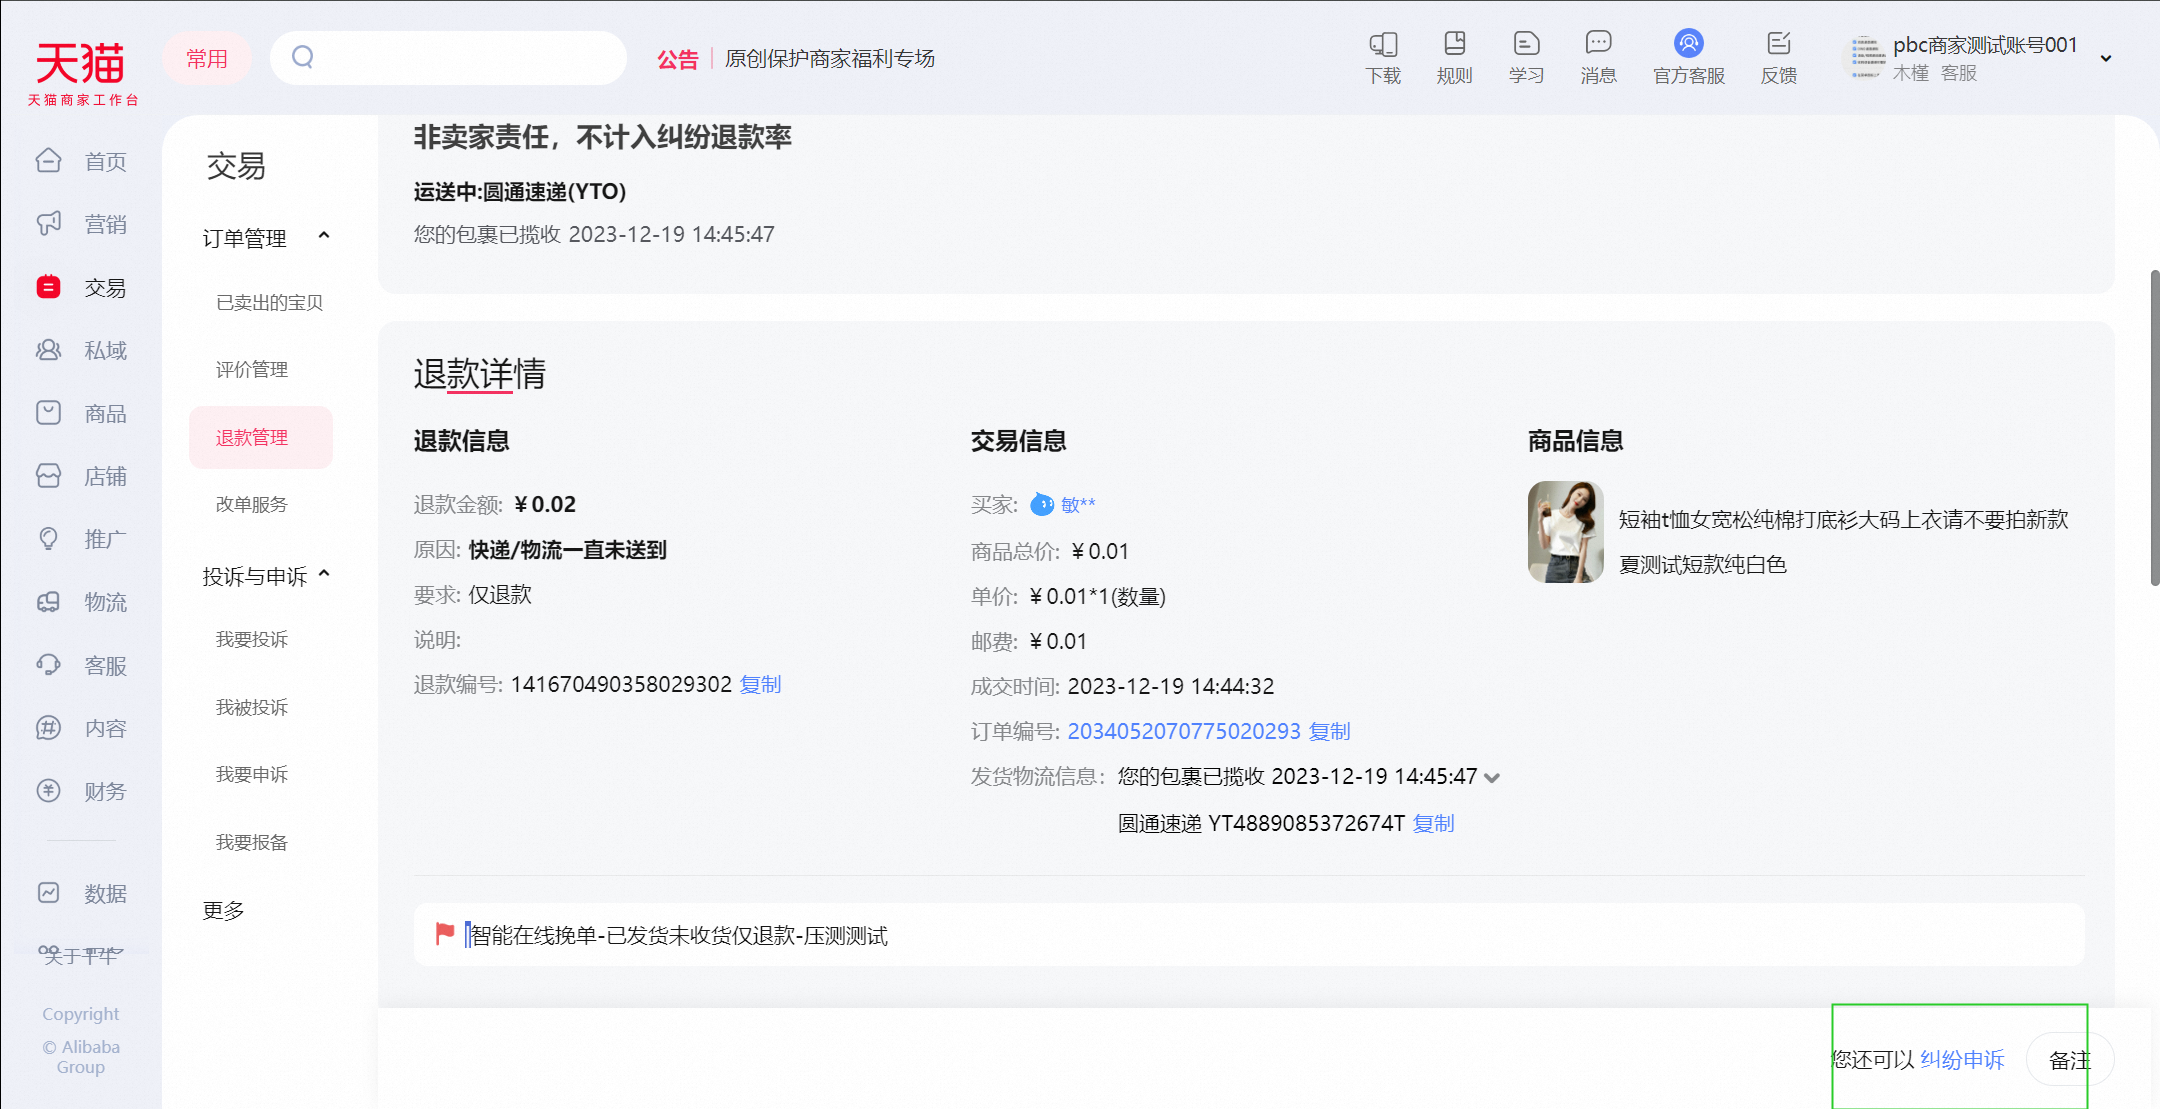Open 我被投诉 menu item
The width and height of the screenshot is (2160, 1109).
tap(252, 707)
